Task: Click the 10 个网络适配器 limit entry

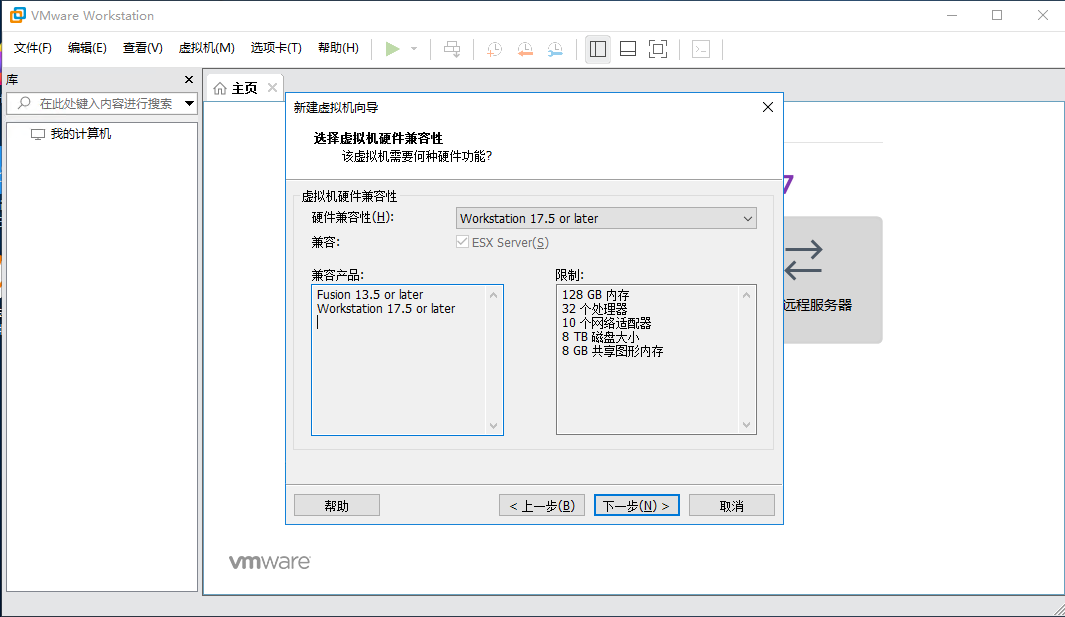Action: (607, 323)
